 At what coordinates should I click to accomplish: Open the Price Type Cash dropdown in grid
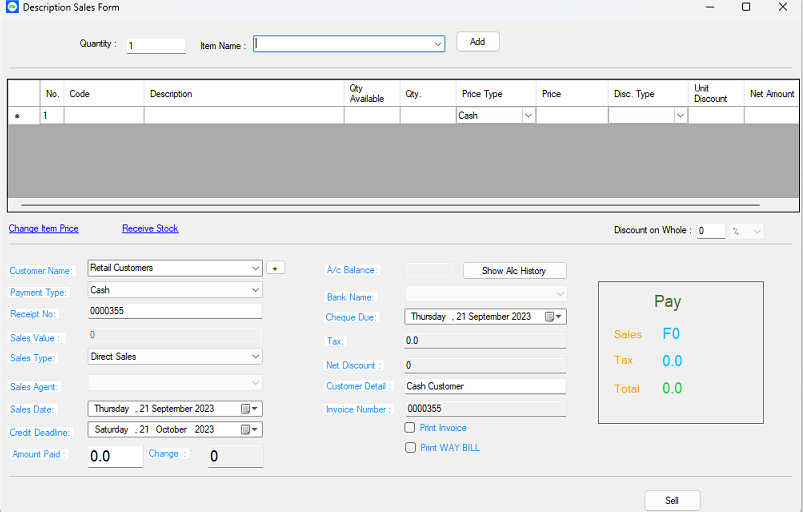529,116
